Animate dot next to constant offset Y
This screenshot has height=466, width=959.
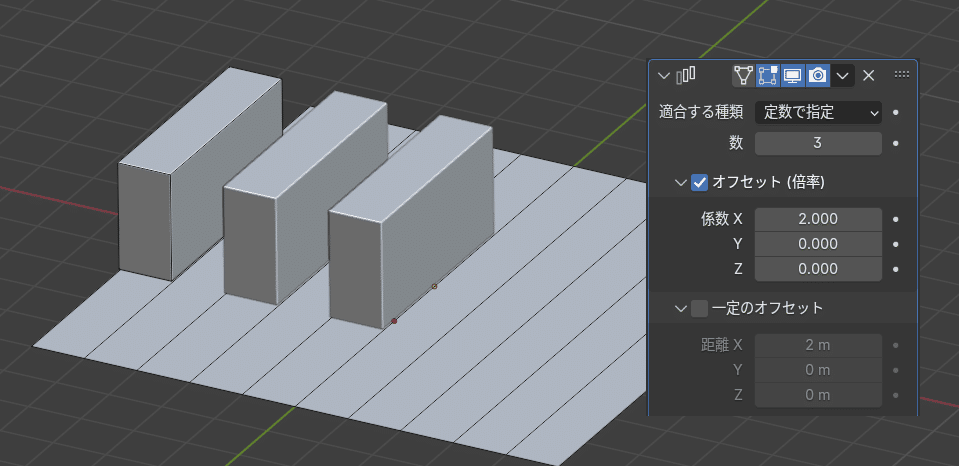[x=895, y=370]
